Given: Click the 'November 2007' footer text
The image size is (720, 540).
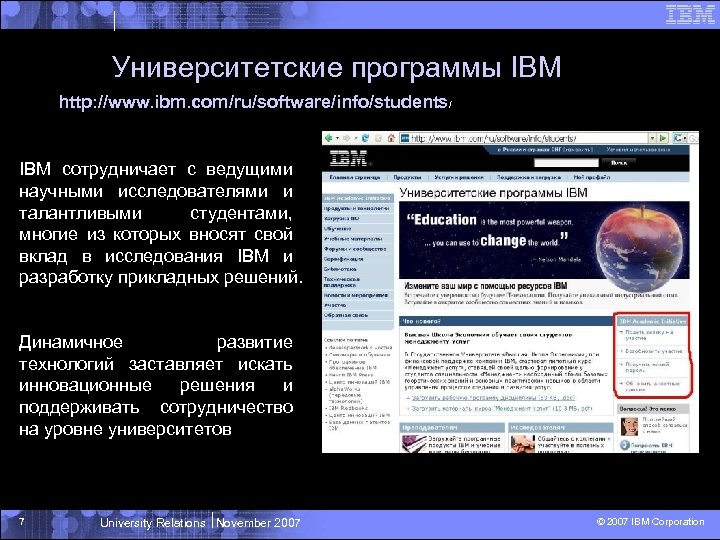Looking at the screenshot, I should click(258, 523).
